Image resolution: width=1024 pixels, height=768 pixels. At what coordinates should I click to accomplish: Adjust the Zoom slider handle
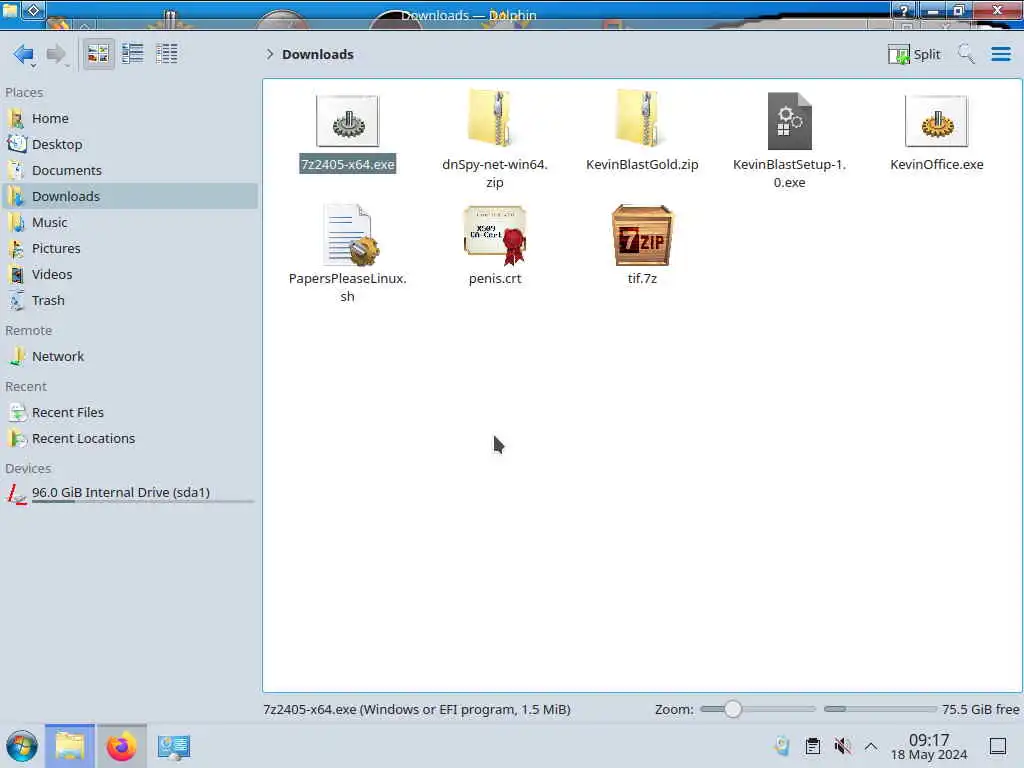[732, 709]
